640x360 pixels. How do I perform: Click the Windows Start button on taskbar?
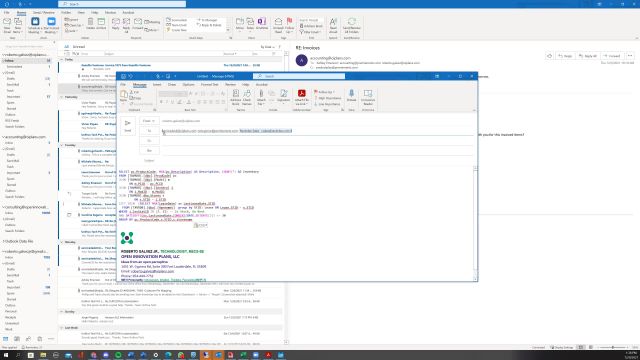pyautogui.click(x=5, y=355)
